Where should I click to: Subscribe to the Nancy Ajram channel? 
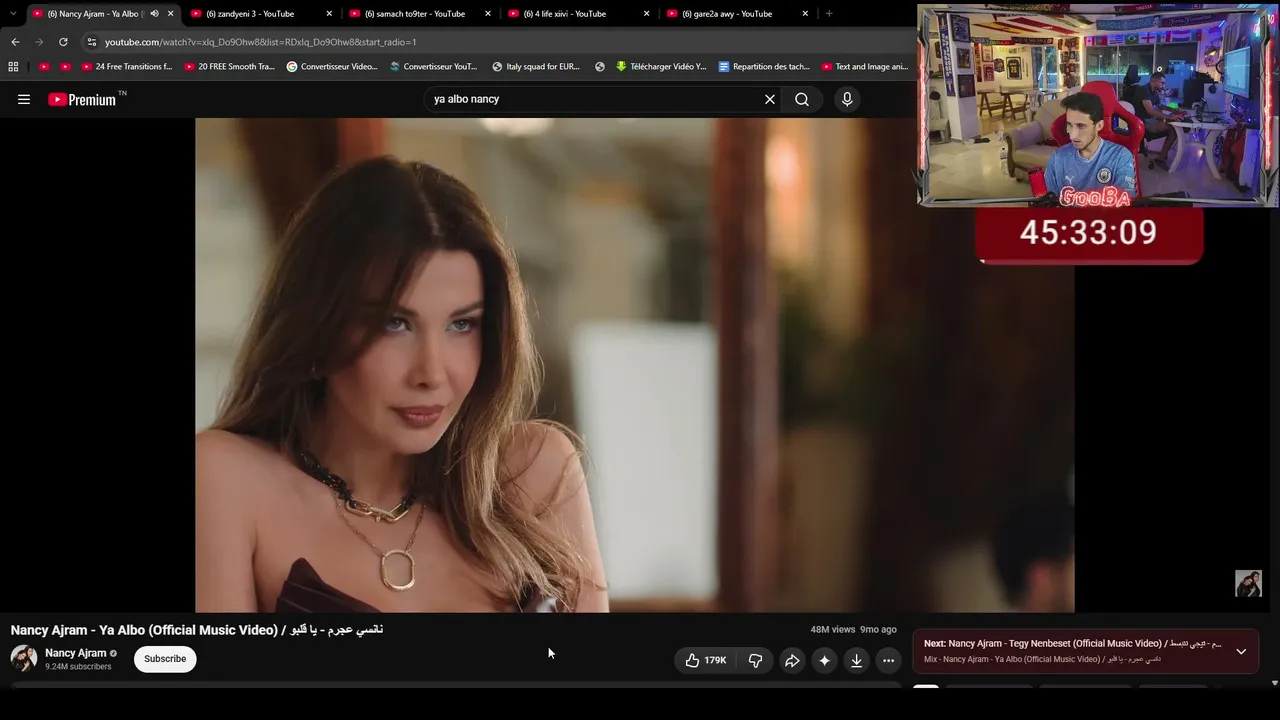click(x=165, y=659)
